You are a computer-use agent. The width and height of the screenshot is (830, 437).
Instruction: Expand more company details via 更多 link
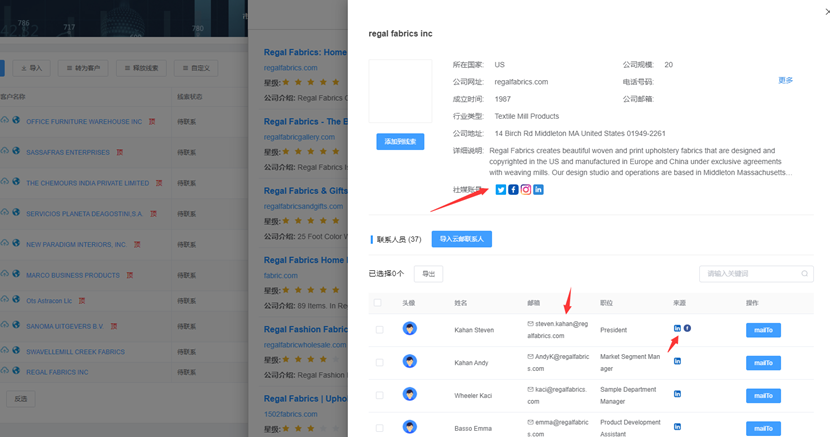point(786,80)
